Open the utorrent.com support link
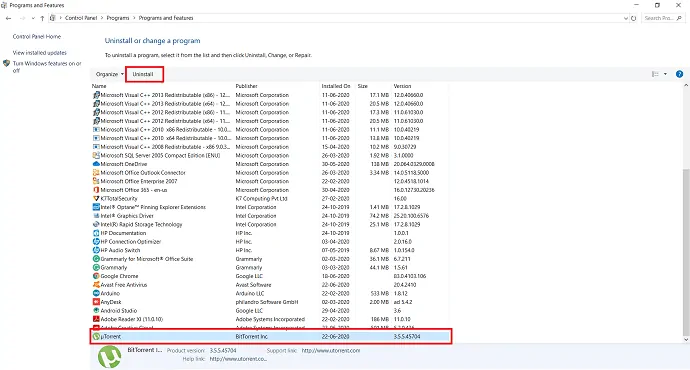The height and width of the screenshot is (370, 690). click(x=331, y=351)
